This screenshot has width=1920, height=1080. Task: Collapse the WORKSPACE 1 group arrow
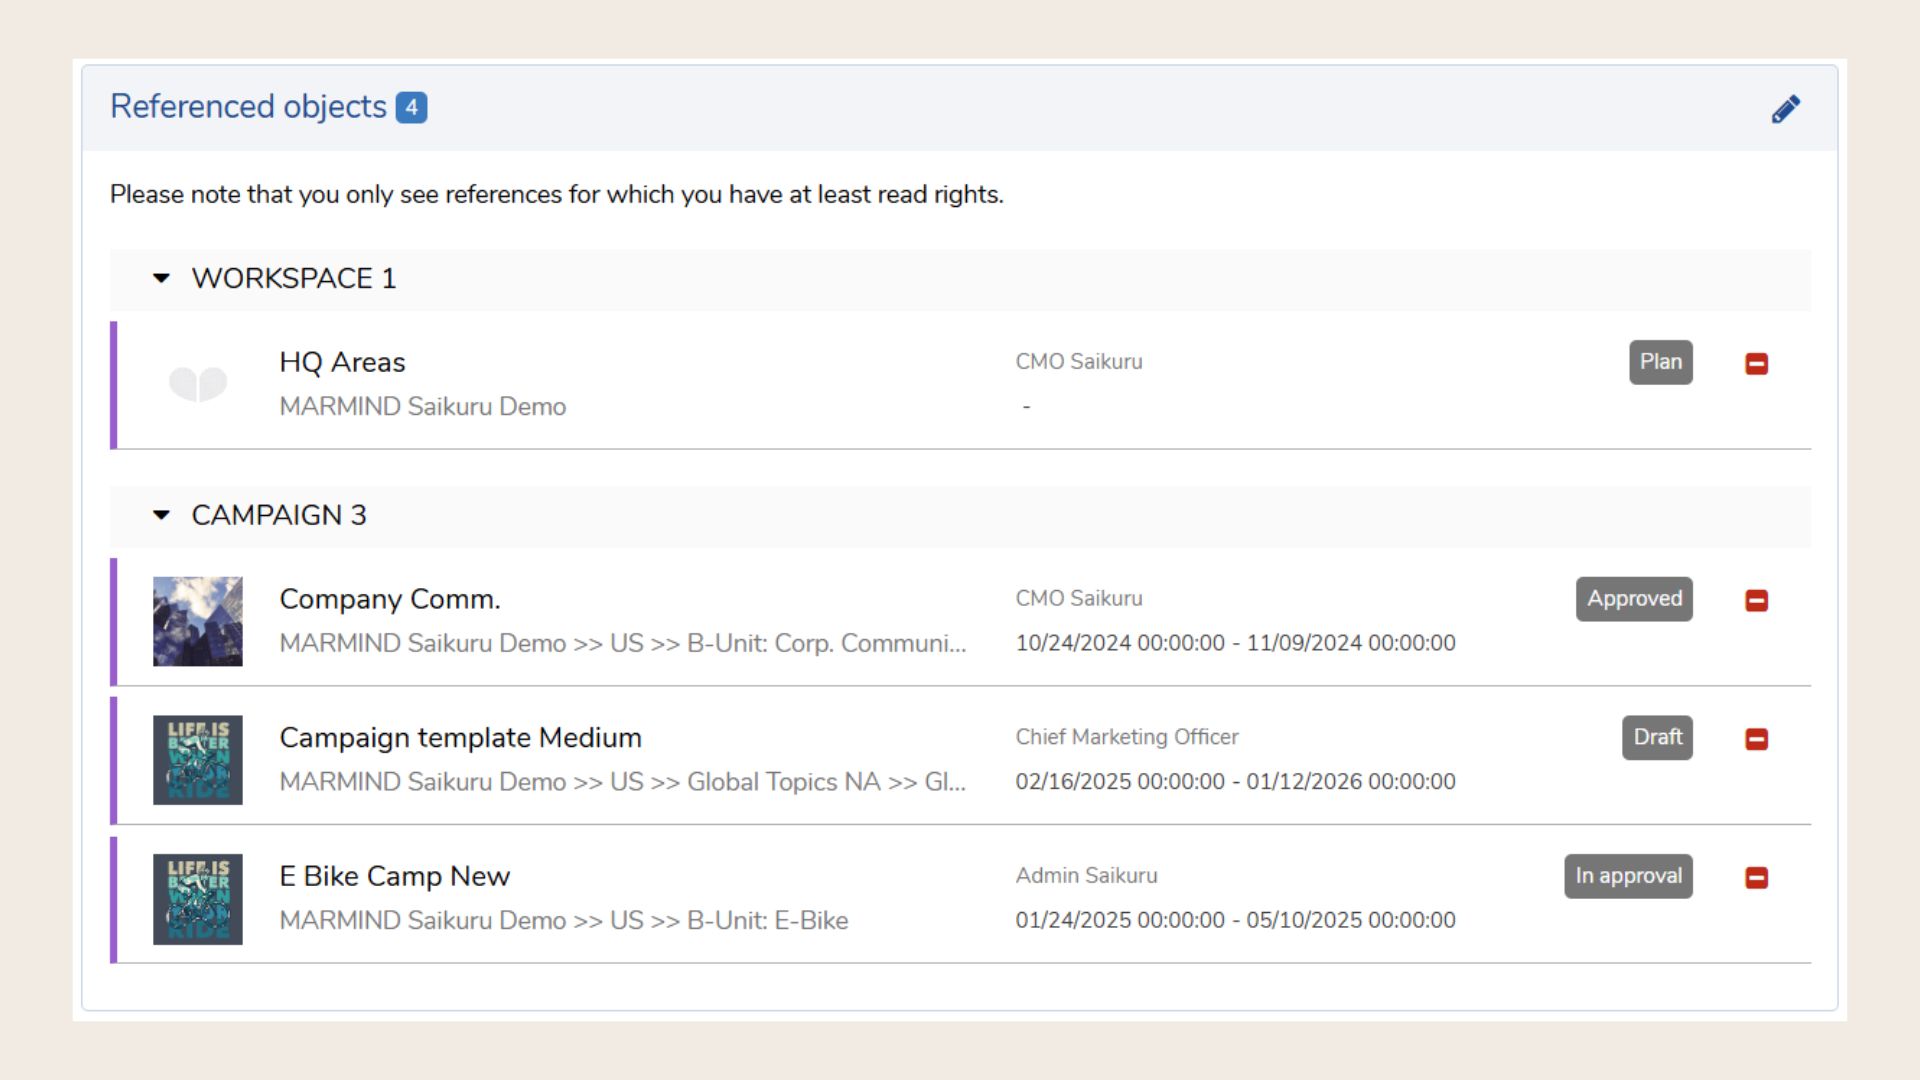pyautogui.click(x=161, y=278)
